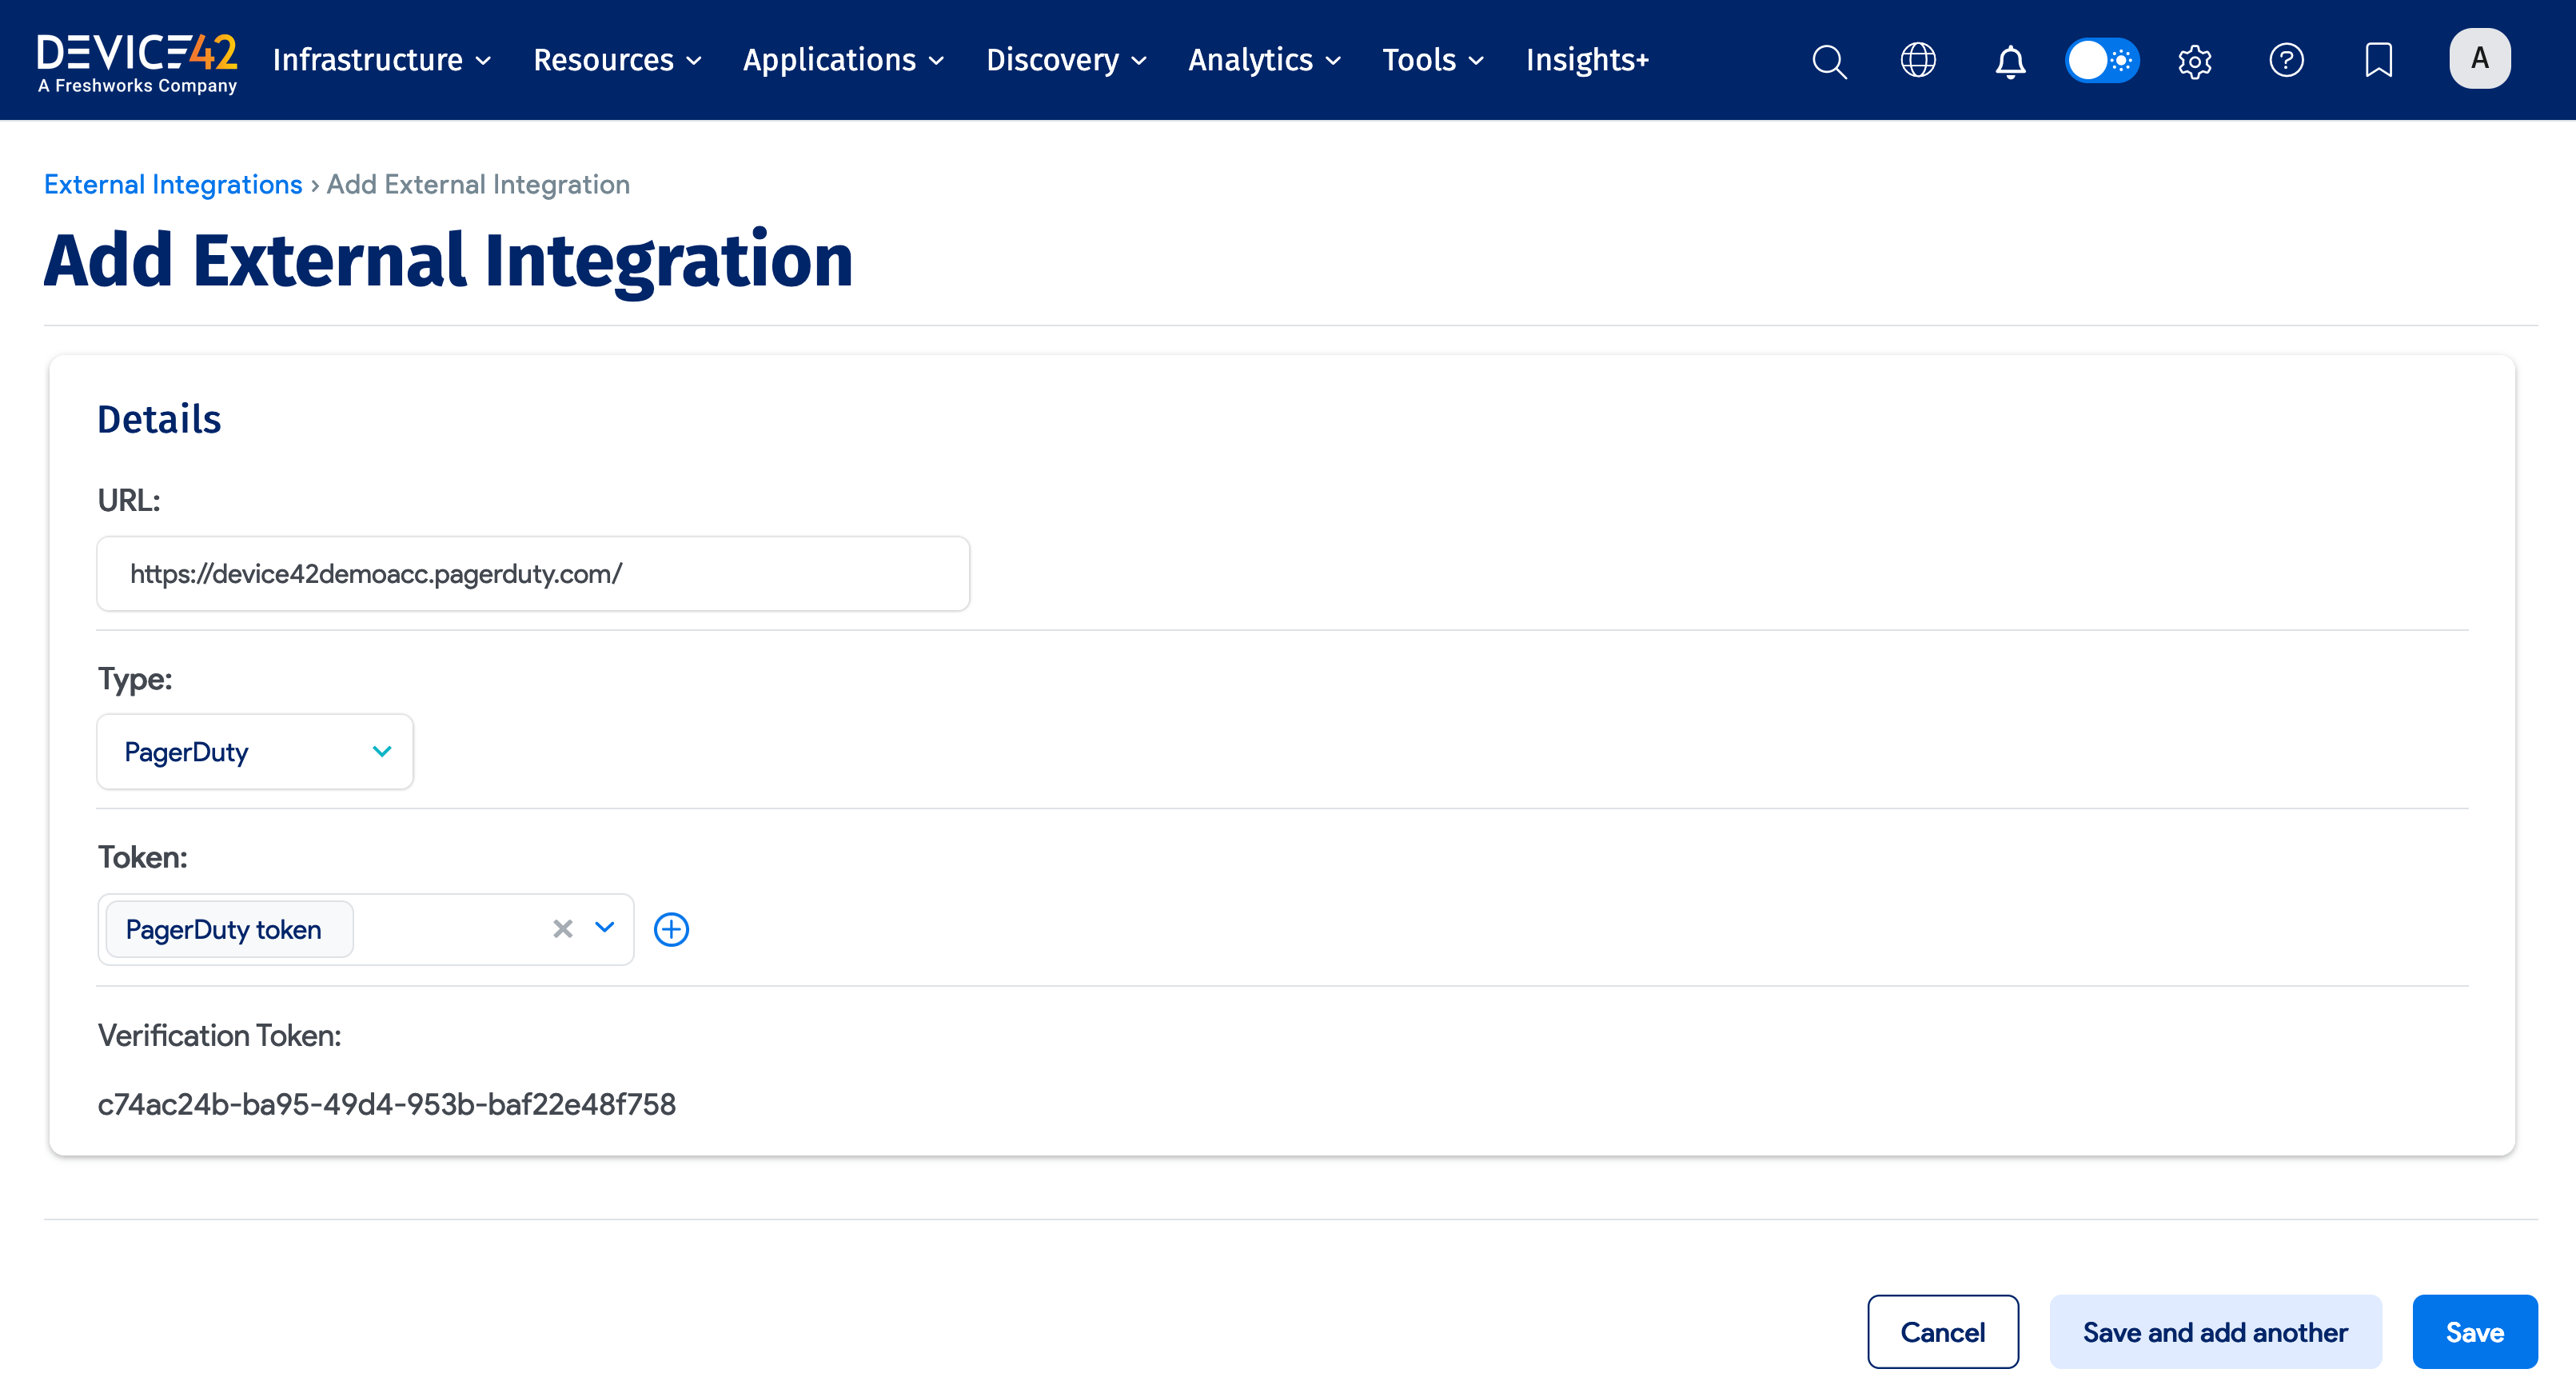
Task: Open the settings gear menu
Action: [2195, 61]
